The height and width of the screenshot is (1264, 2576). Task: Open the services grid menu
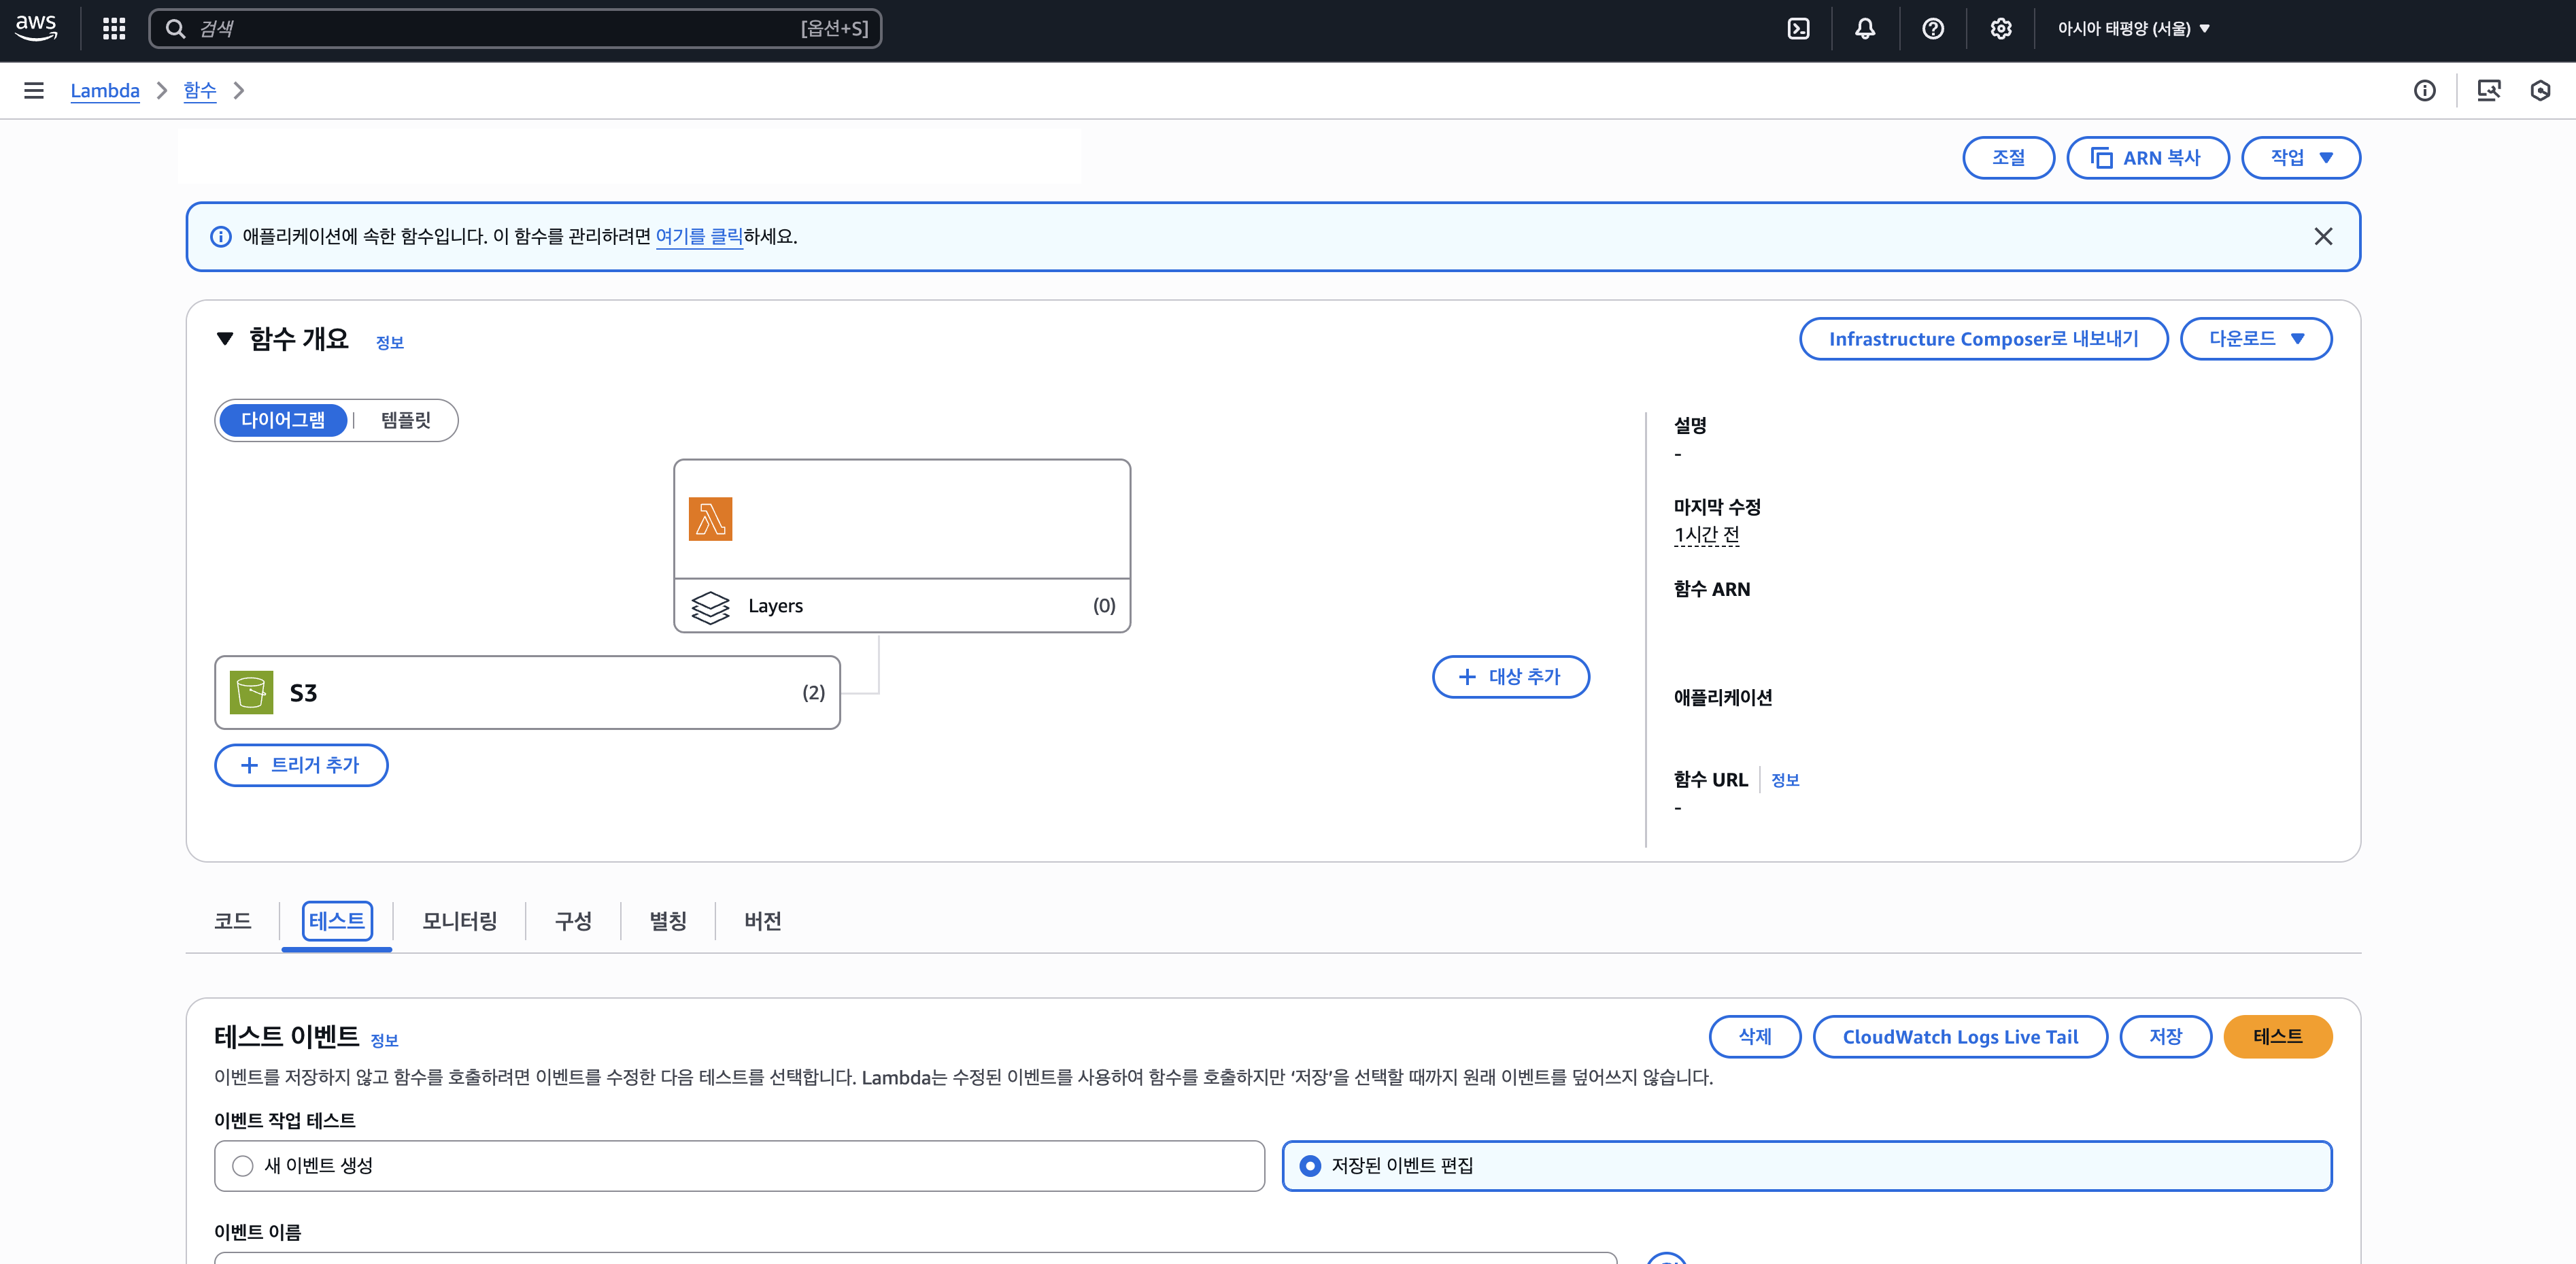(114, 28)
